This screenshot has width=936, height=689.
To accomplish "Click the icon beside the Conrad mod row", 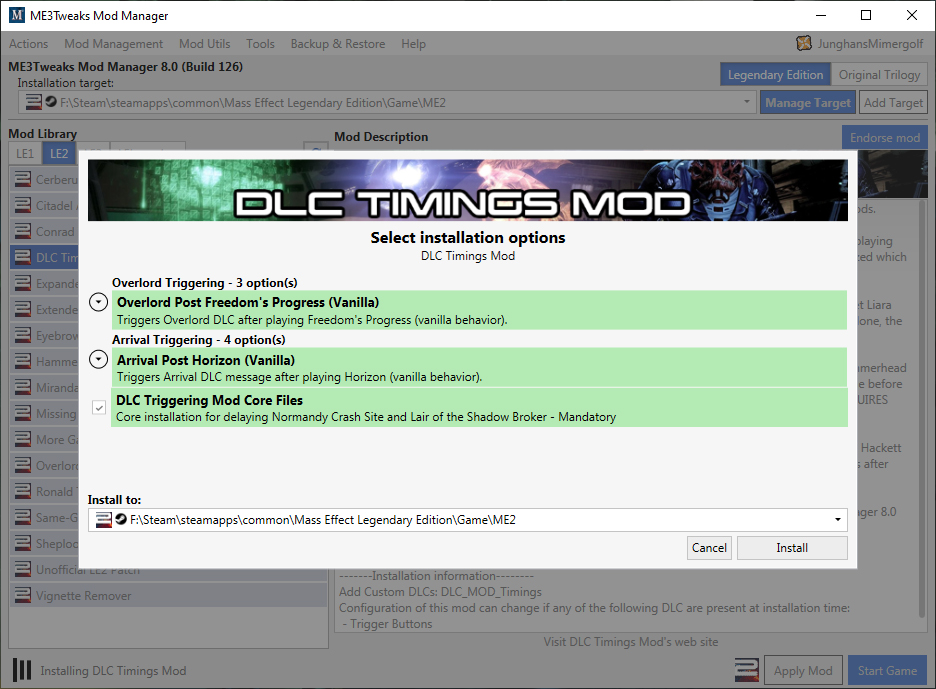I will pos(23,231).
